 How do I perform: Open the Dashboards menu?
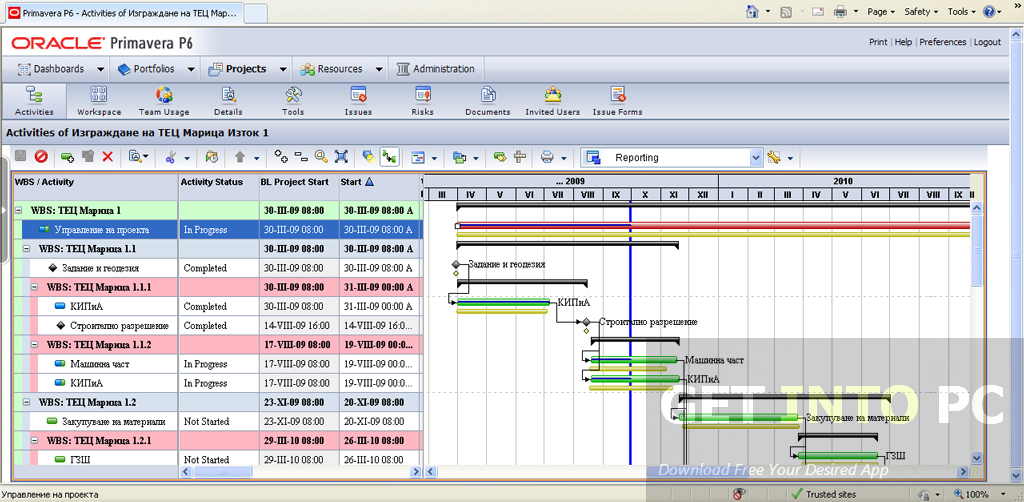(x=59, y=69)
